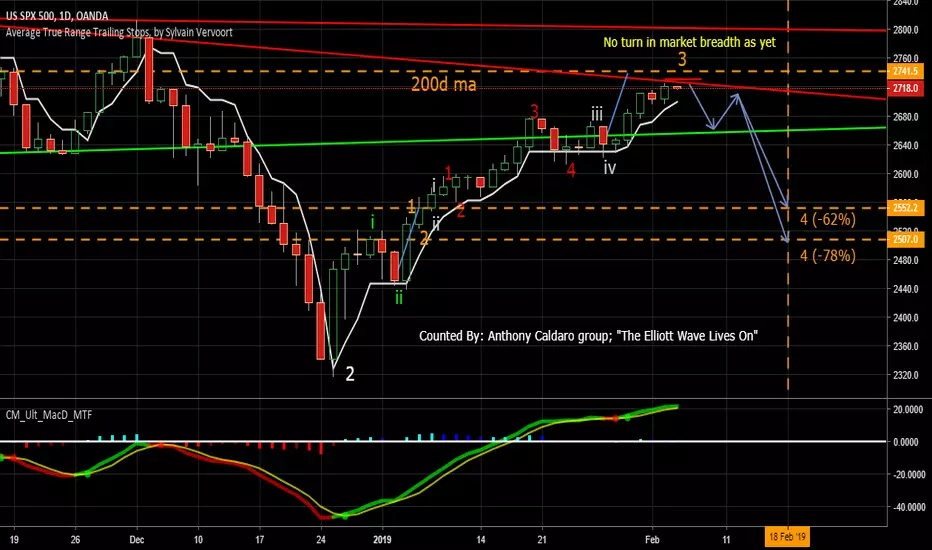Viewport: 932px width, 550px height.
Task: Click the 2640.0 price axis value
Action: [x=905, y=146]
